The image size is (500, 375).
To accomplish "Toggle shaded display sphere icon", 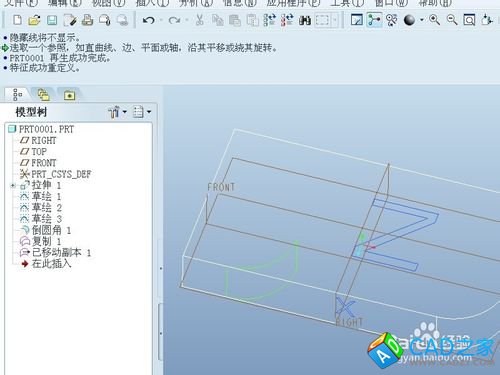I will click(409, 20).
